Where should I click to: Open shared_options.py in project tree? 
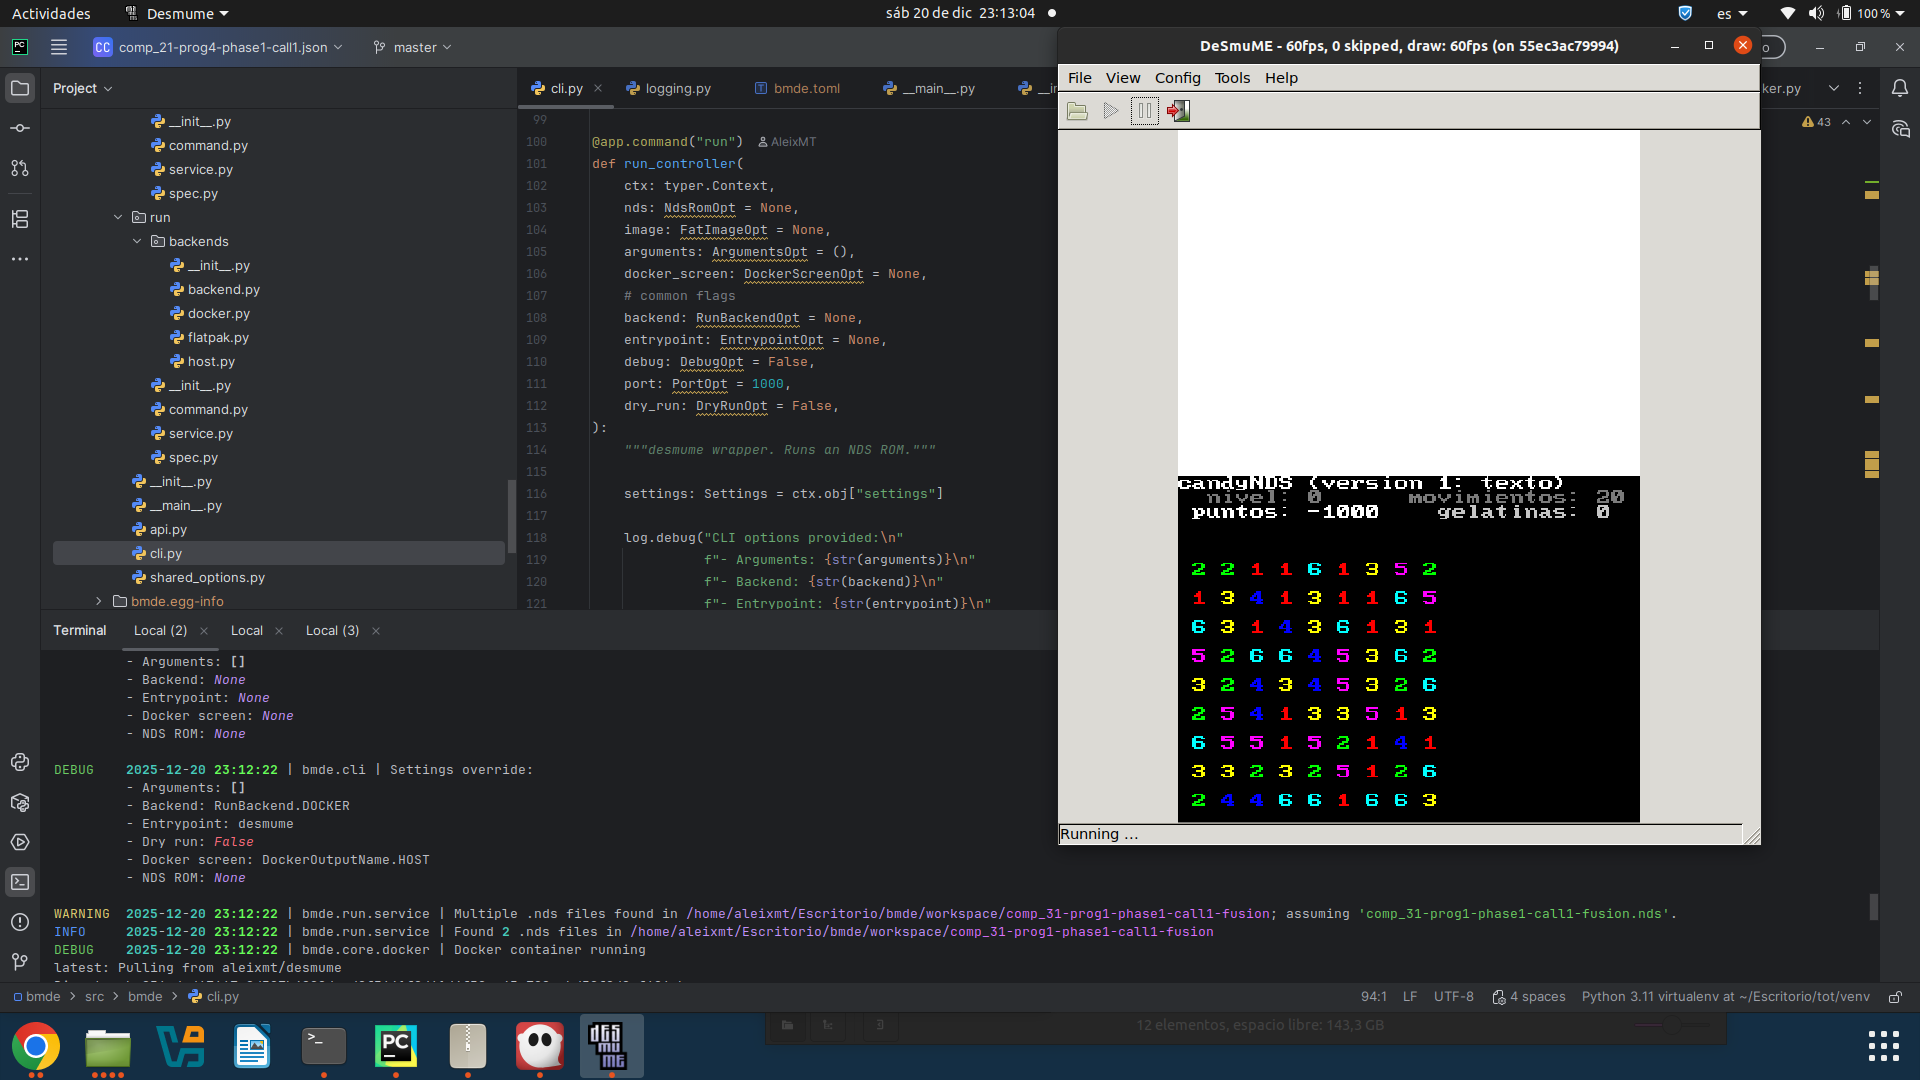tap(207, 577)
